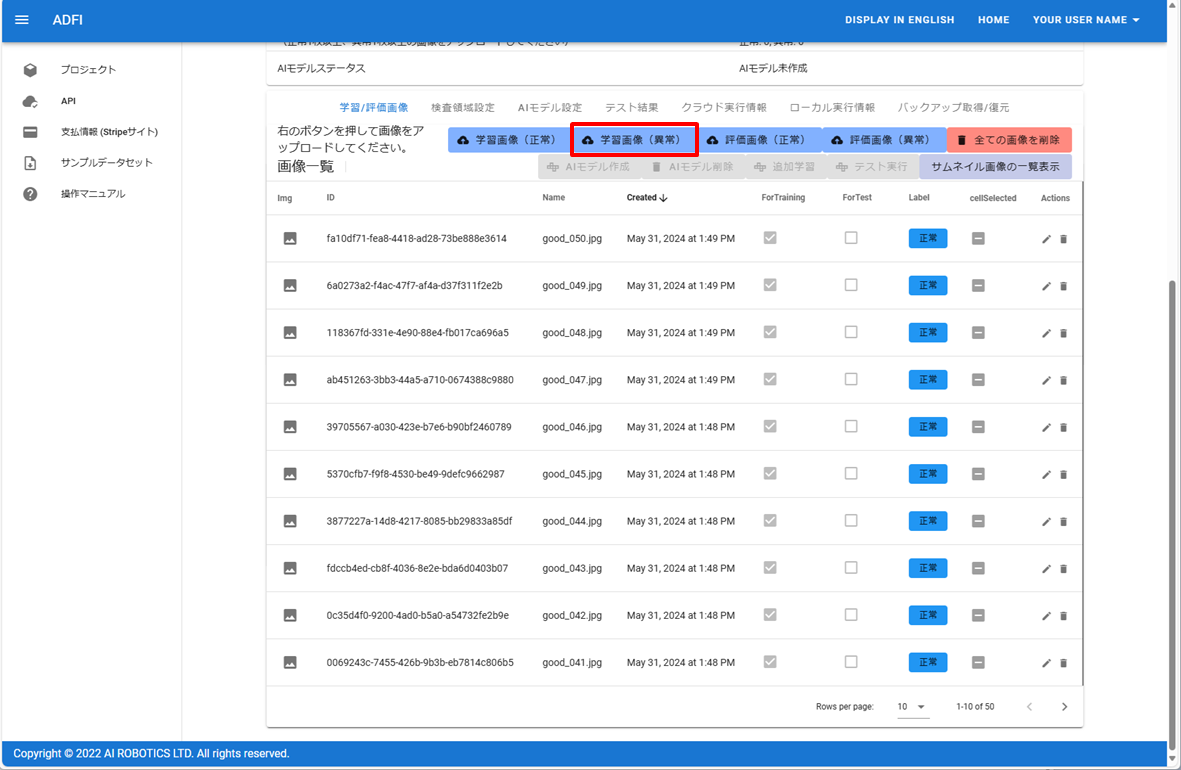This screenshot has height=770, width=1181.
Task: Click 正常 label for good_050.jpg
Action: [928, 239]
